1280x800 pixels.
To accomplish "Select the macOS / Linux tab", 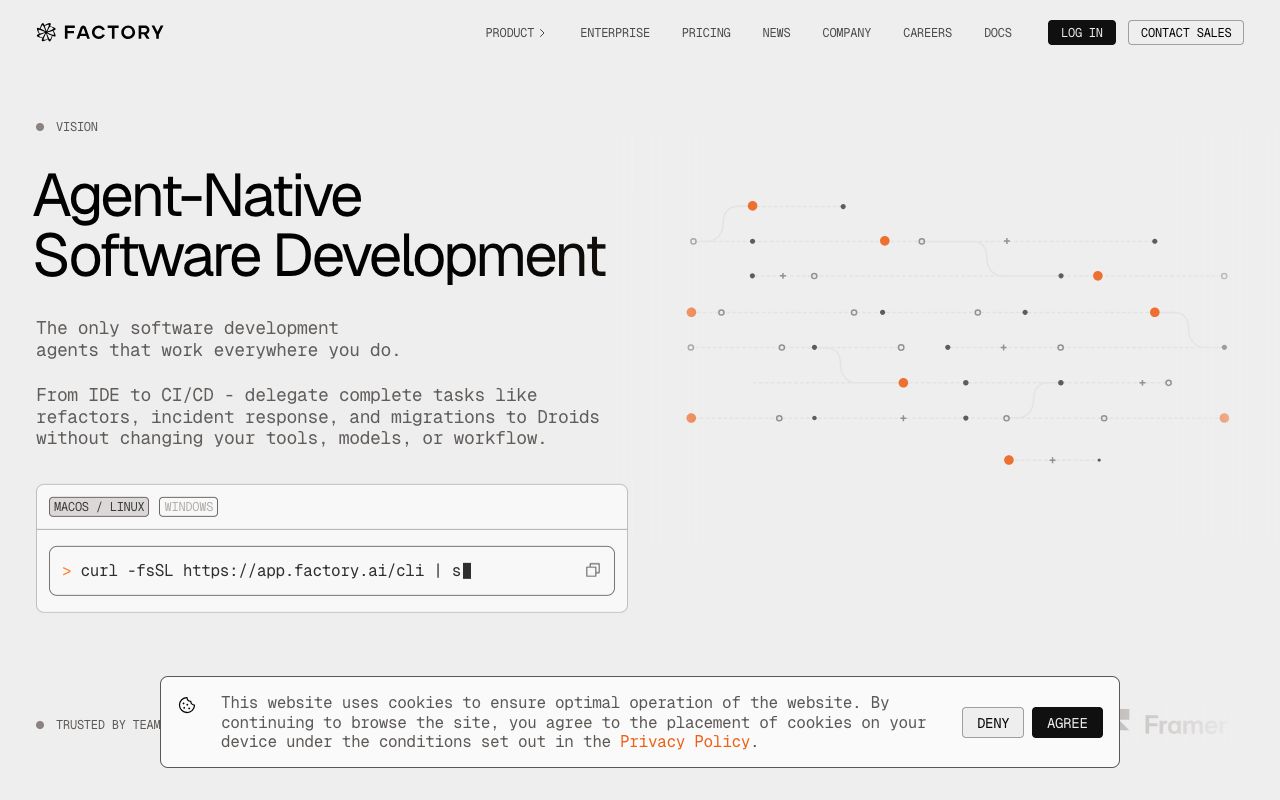I will click(x=99, y=507).
